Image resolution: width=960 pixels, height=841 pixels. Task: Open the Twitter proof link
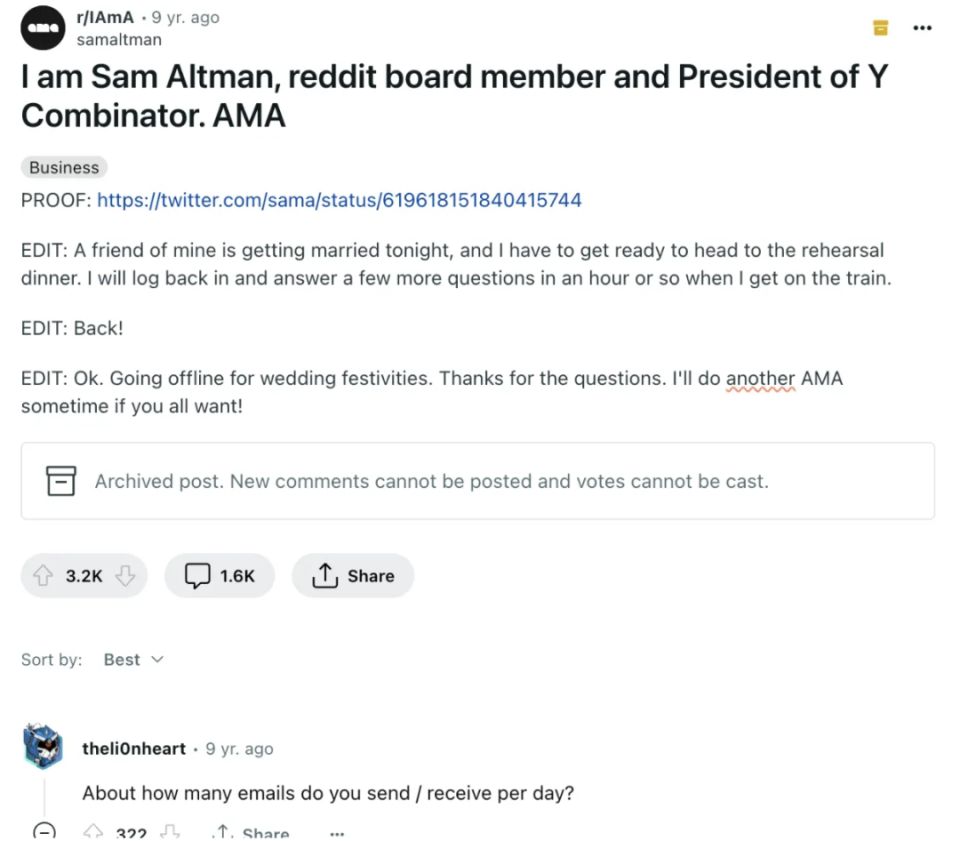tap(339, 200)
